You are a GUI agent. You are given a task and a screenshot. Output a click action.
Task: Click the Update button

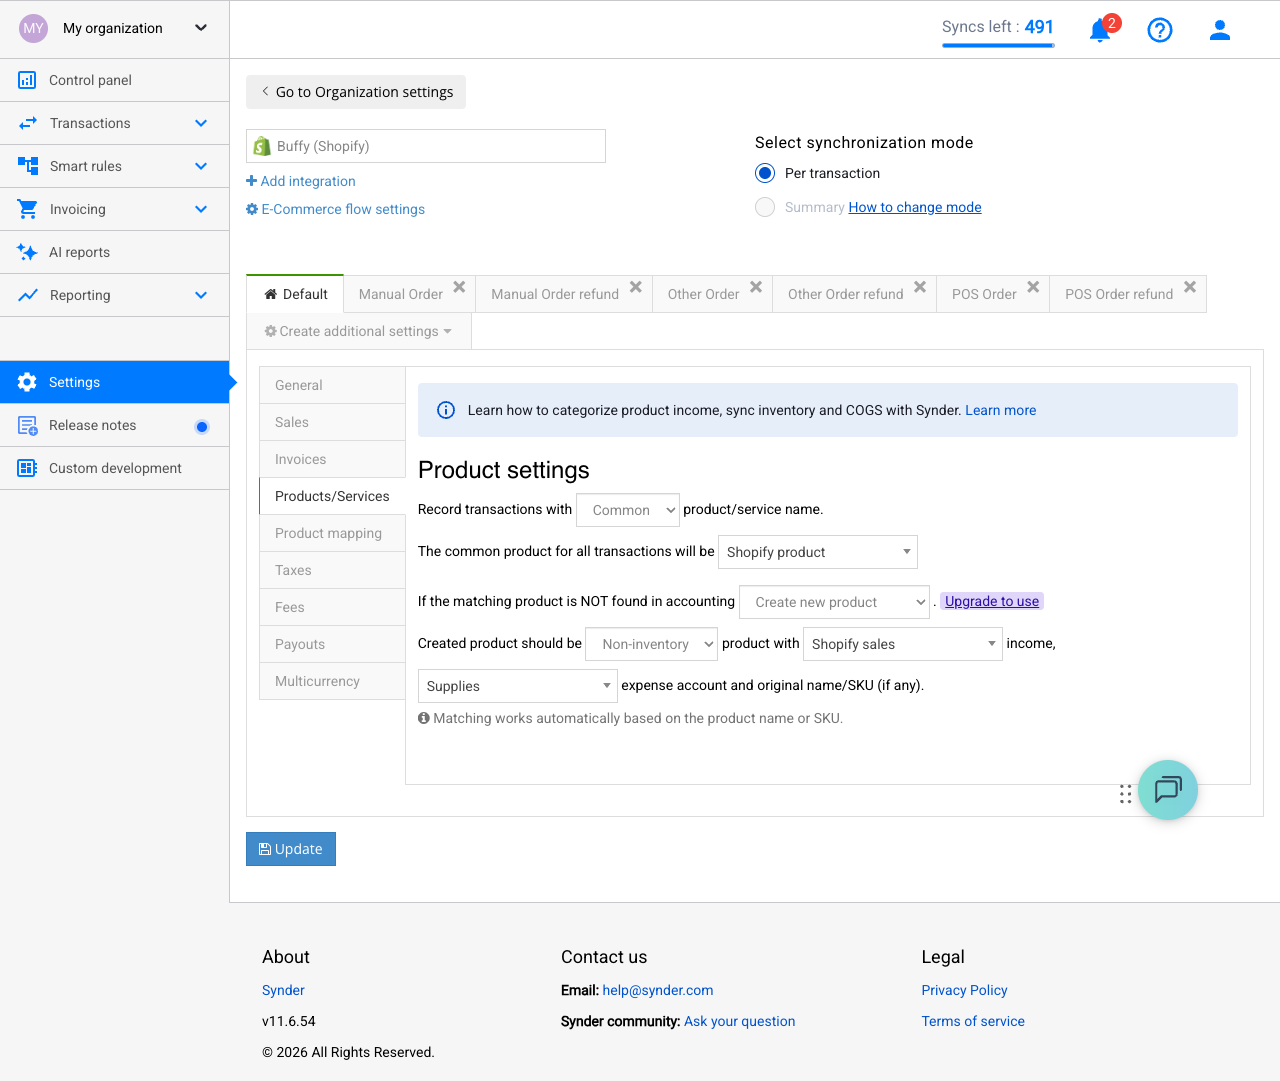pos(290,848)
